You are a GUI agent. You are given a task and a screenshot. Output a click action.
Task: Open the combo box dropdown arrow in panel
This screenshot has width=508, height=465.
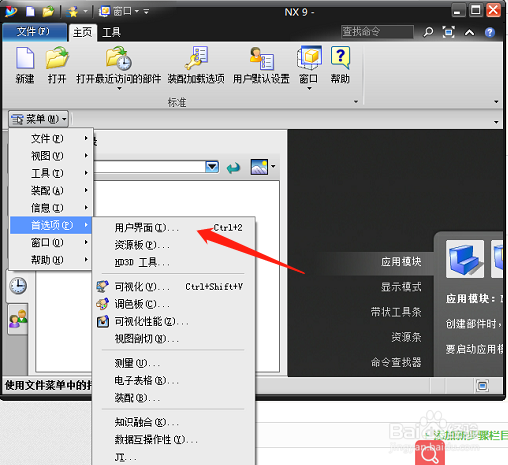212,166
